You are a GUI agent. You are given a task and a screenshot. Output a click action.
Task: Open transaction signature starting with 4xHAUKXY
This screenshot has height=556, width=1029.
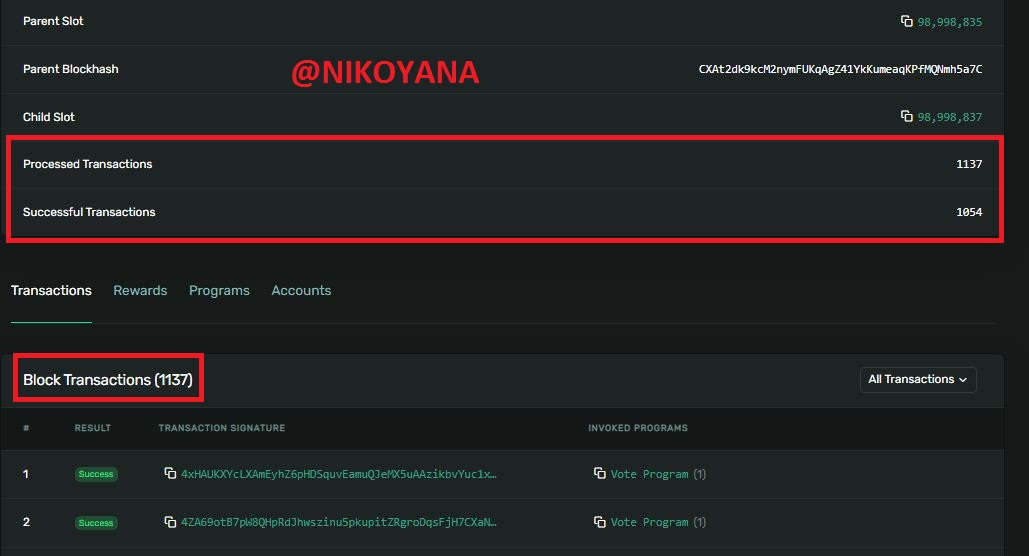point(339,474)
